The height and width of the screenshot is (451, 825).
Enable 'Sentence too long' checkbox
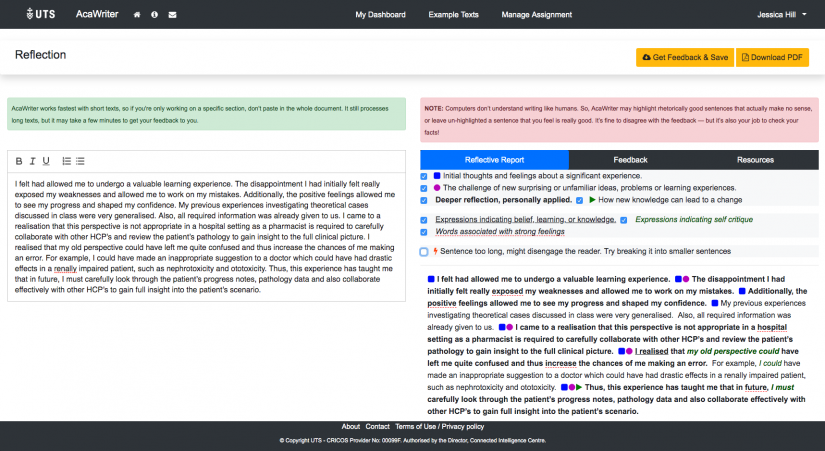pos(424,252)
